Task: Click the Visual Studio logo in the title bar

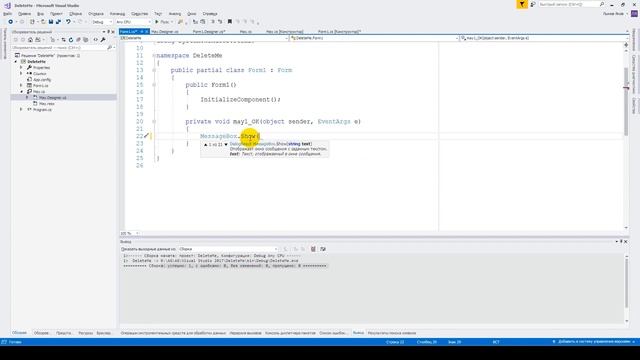Action: (7, 5)
